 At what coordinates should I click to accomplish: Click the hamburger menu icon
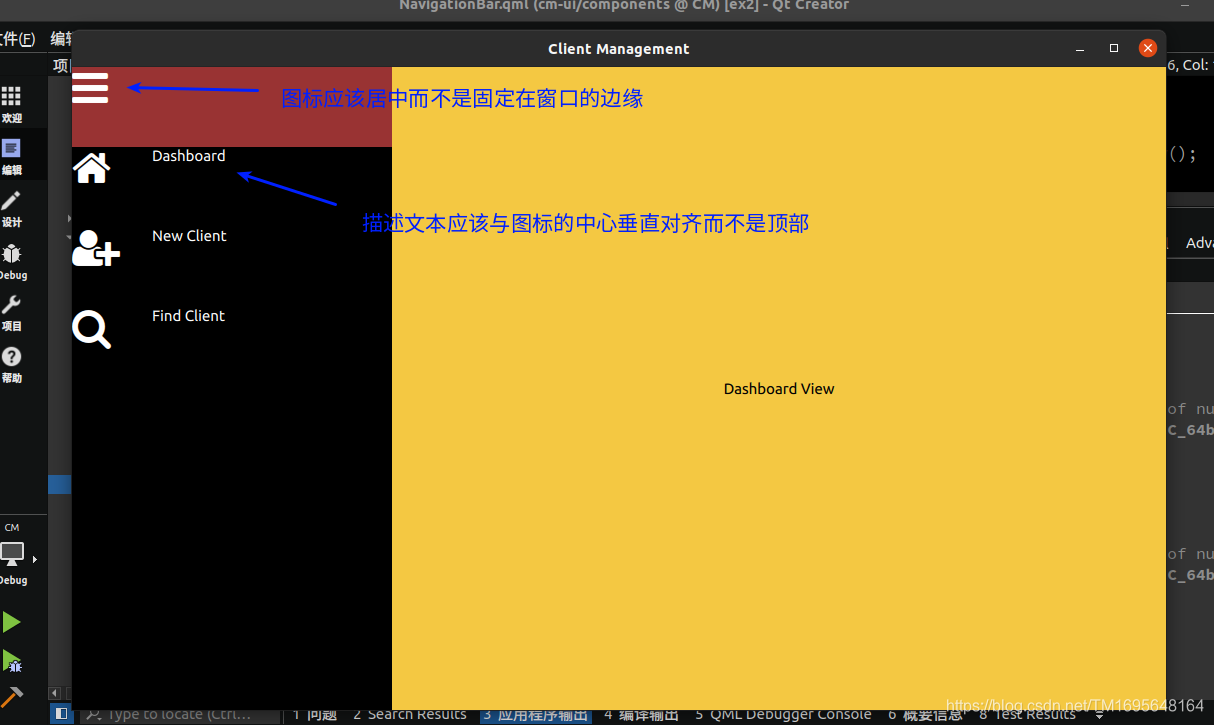click(x=90, y=87)
